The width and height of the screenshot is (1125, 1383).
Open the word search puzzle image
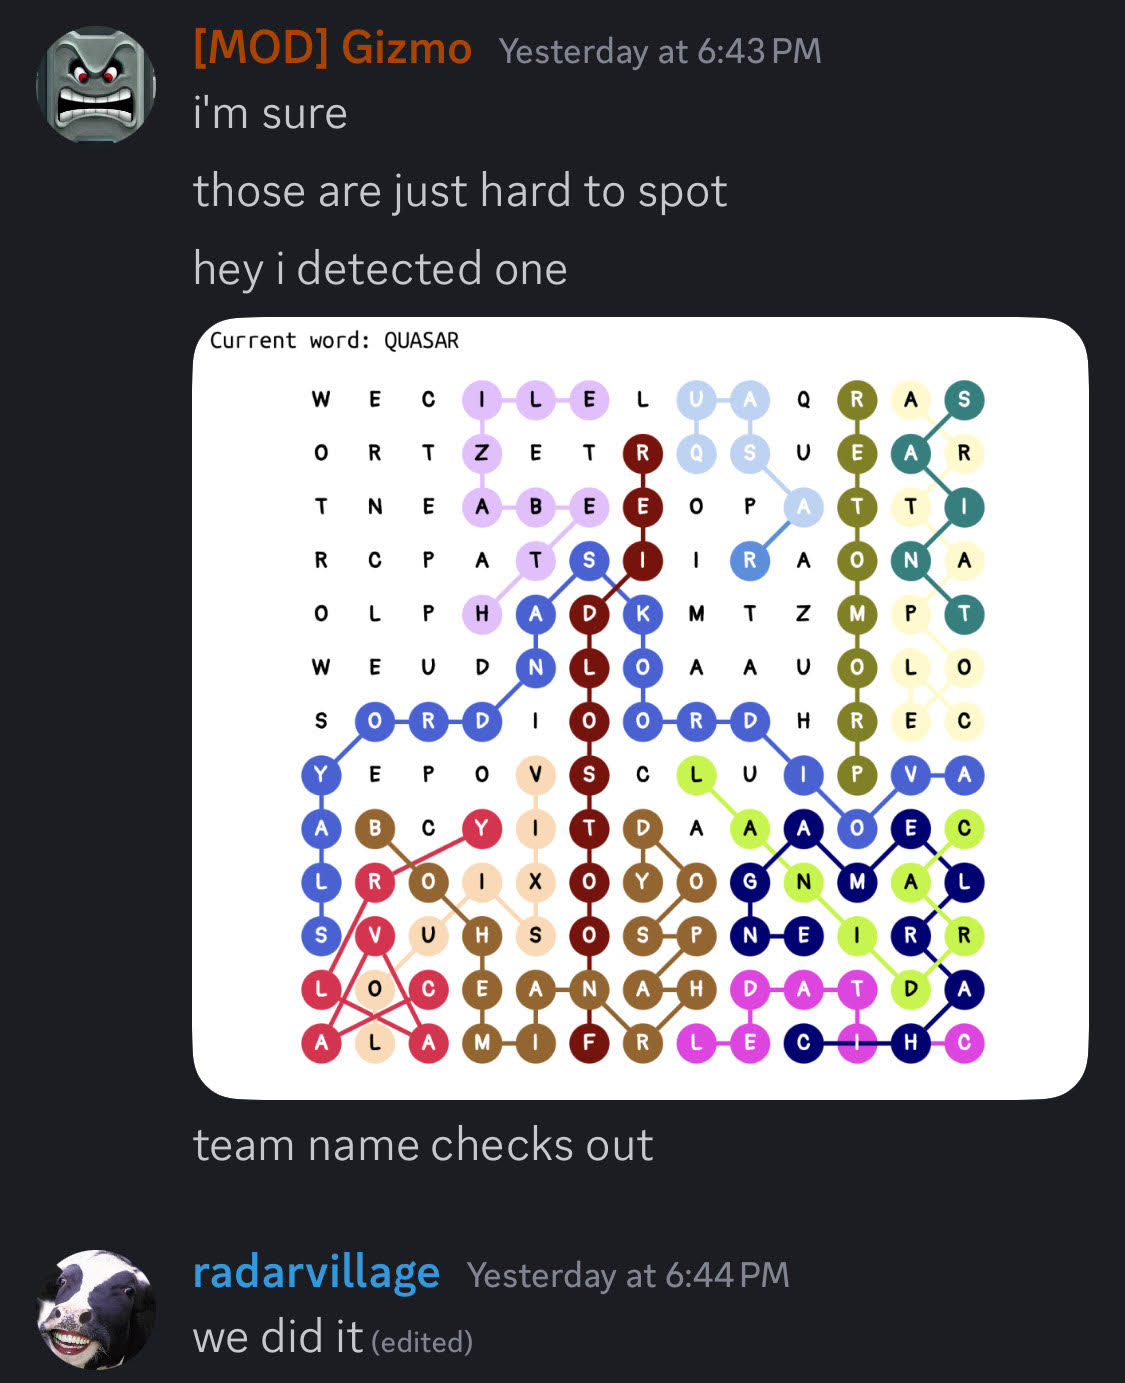point(640,709)
